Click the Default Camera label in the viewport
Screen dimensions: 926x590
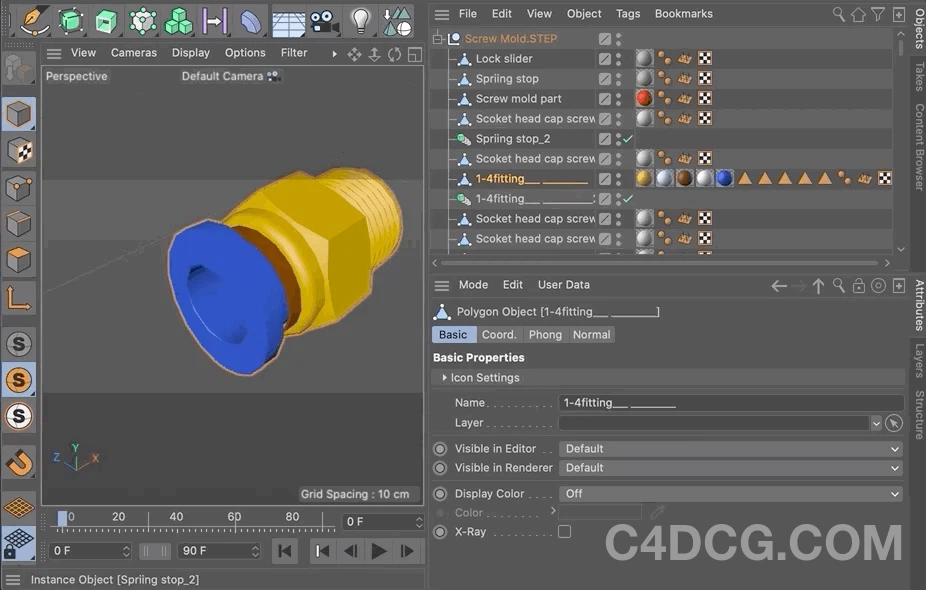222,76
